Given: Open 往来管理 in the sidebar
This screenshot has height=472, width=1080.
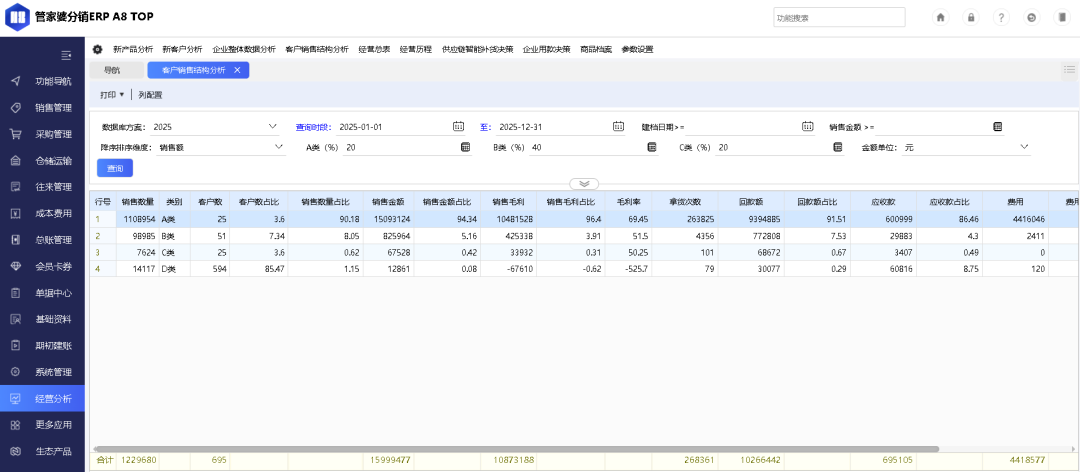Looking at the screenshot, I should click(x=42, y=187).
